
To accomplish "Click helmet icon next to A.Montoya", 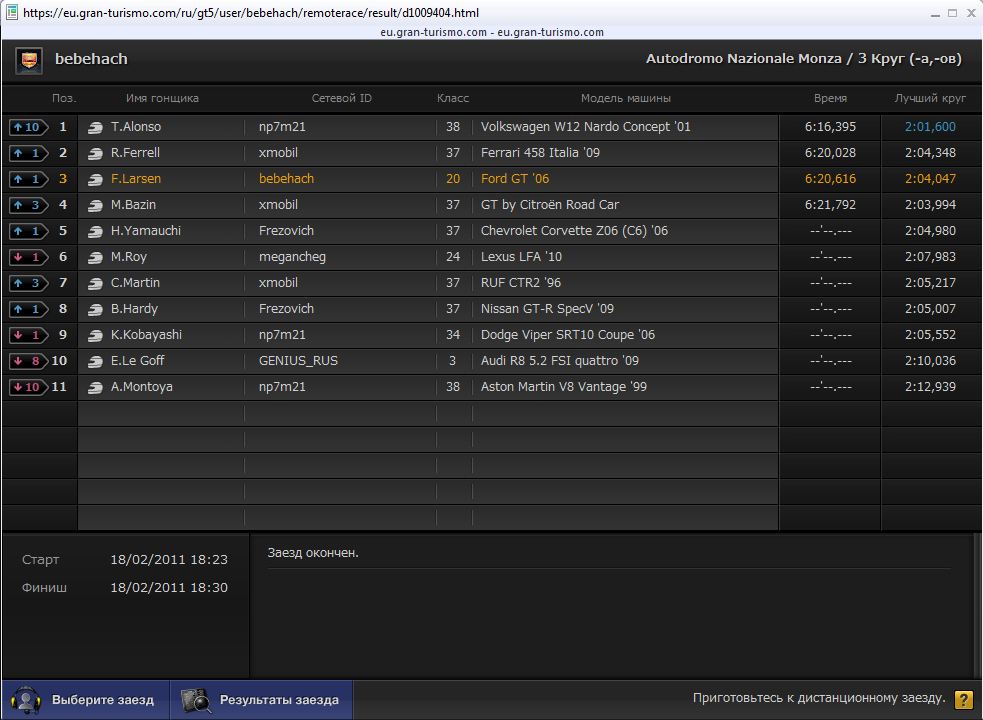I will [95, 388].
